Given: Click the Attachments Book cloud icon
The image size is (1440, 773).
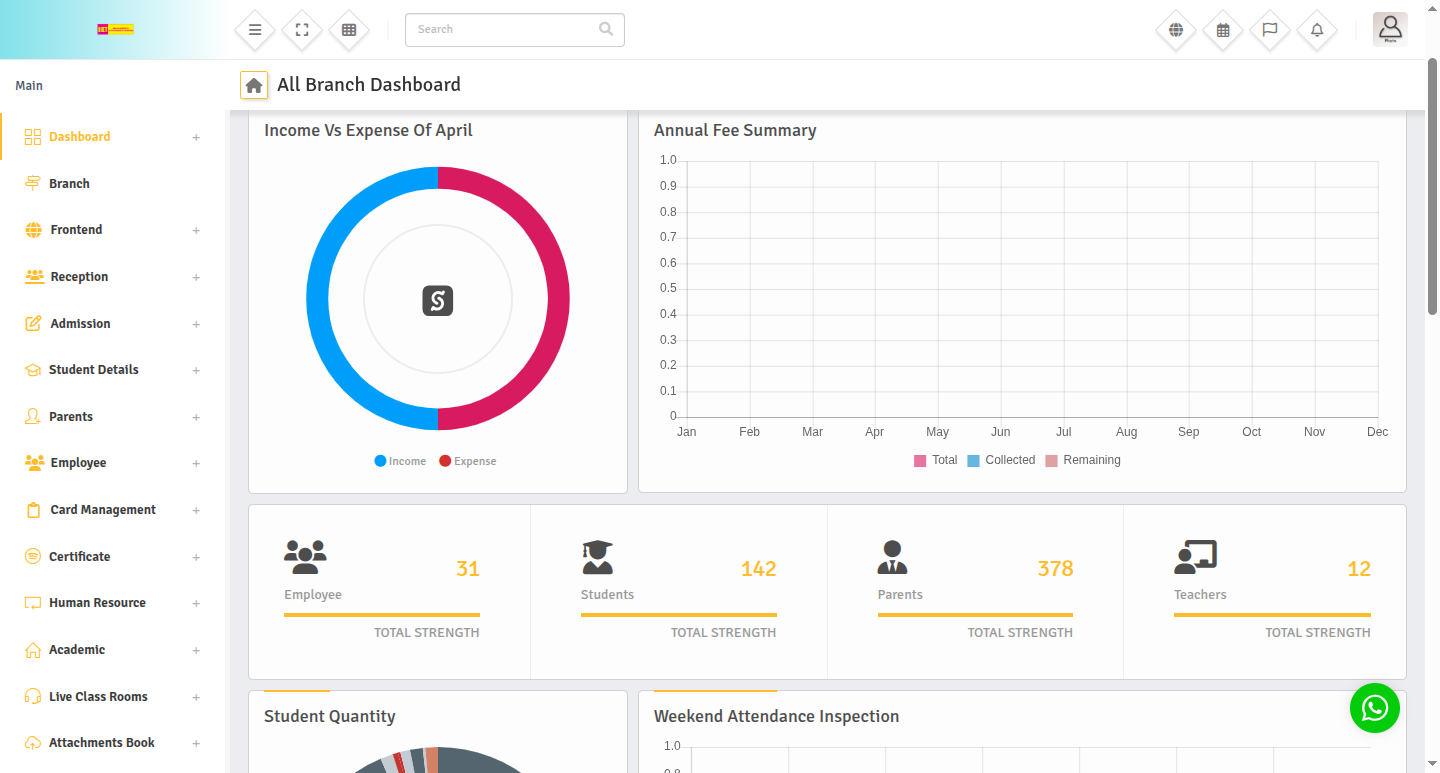Looking at the screenshot, I should coord(33,743).
